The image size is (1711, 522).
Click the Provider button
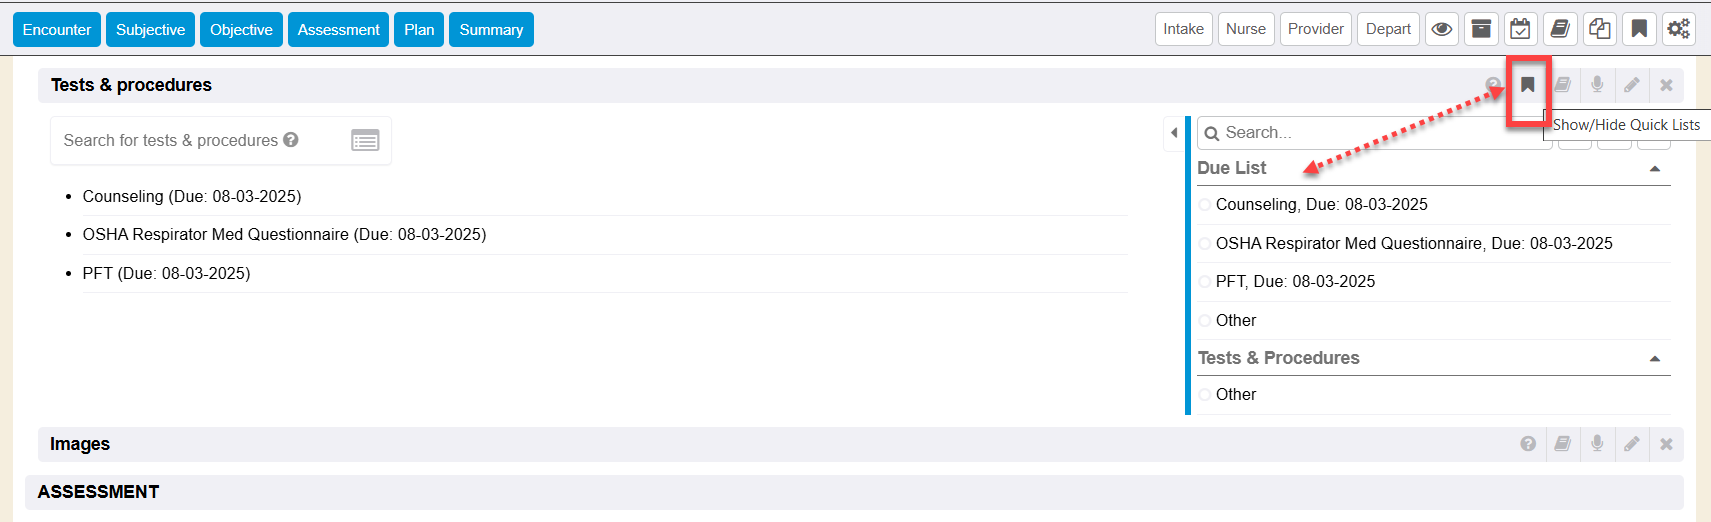click(x=1315, y=29)
